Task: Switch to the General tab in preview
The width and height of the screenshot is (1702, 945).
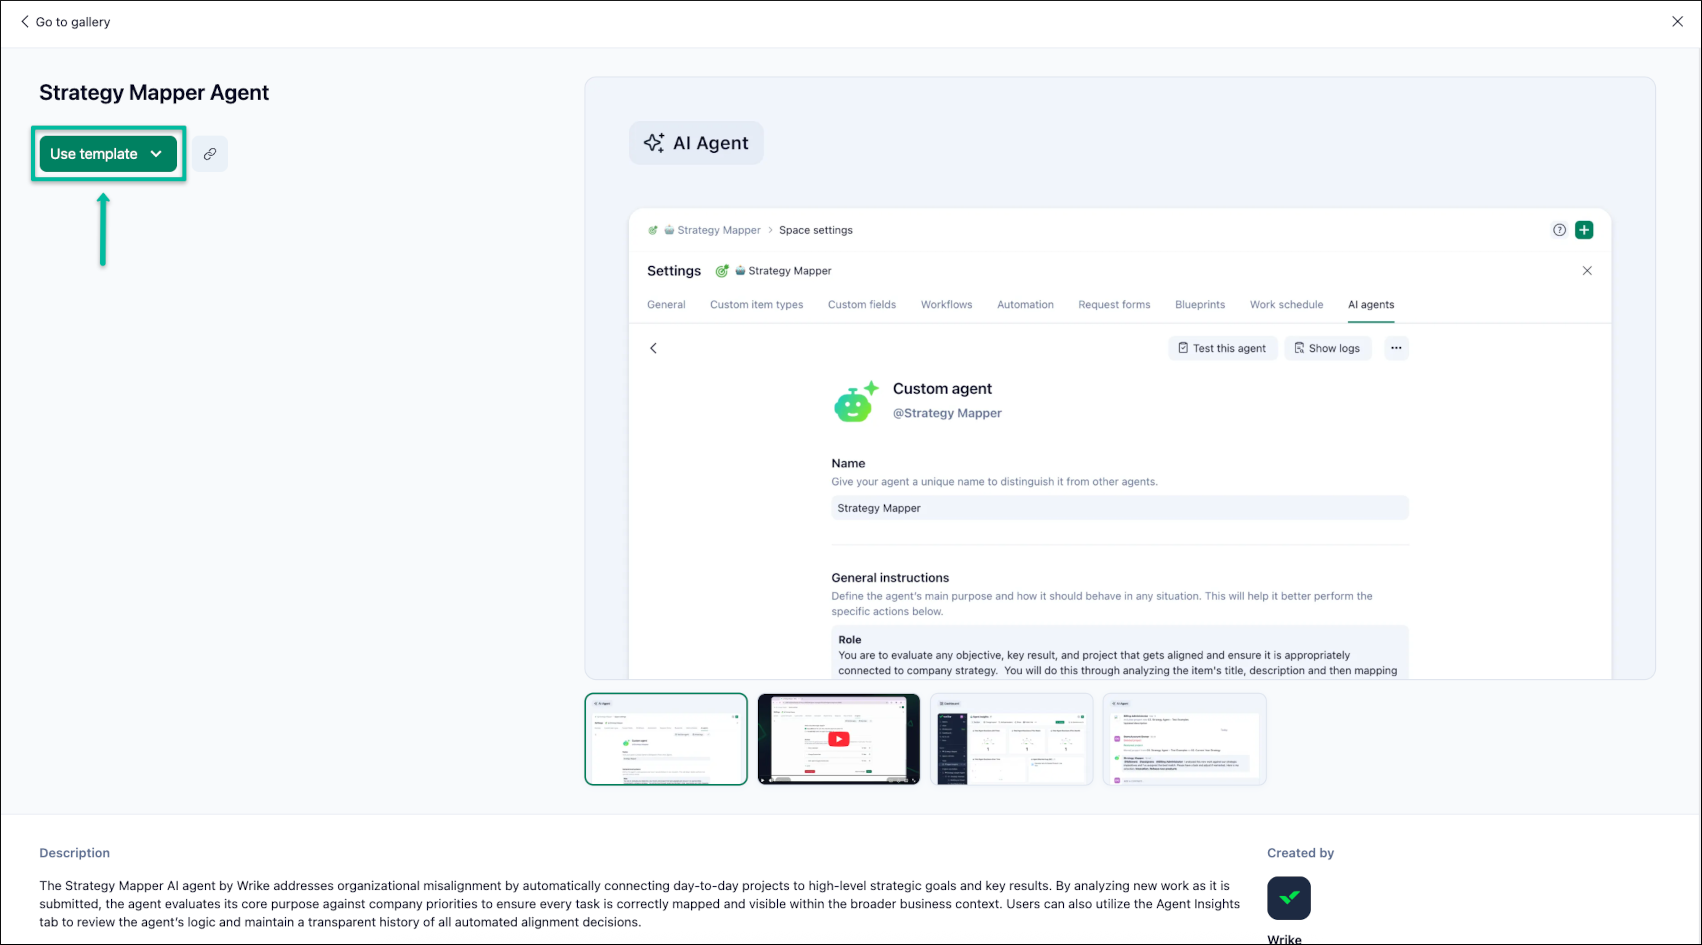Action: coord(666,305)
